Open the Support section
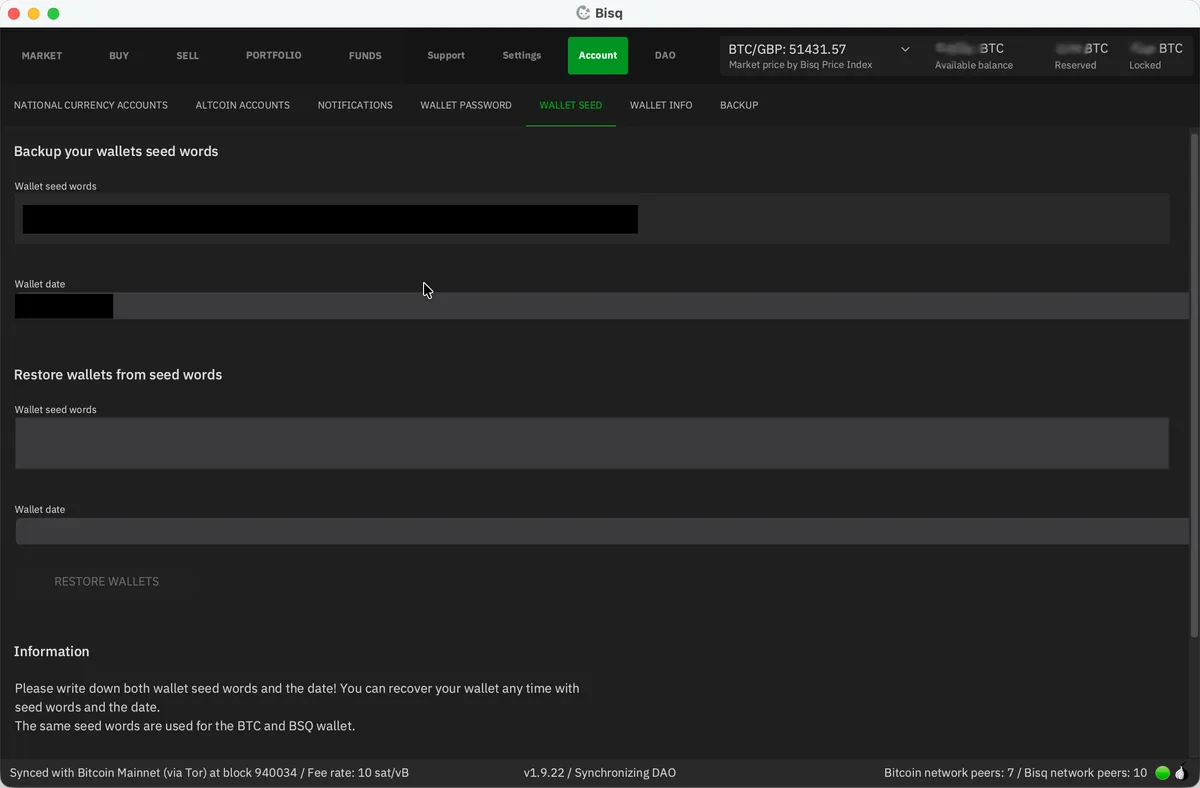The width and height of the screenshot is (1200, 788). click(446, 56)
